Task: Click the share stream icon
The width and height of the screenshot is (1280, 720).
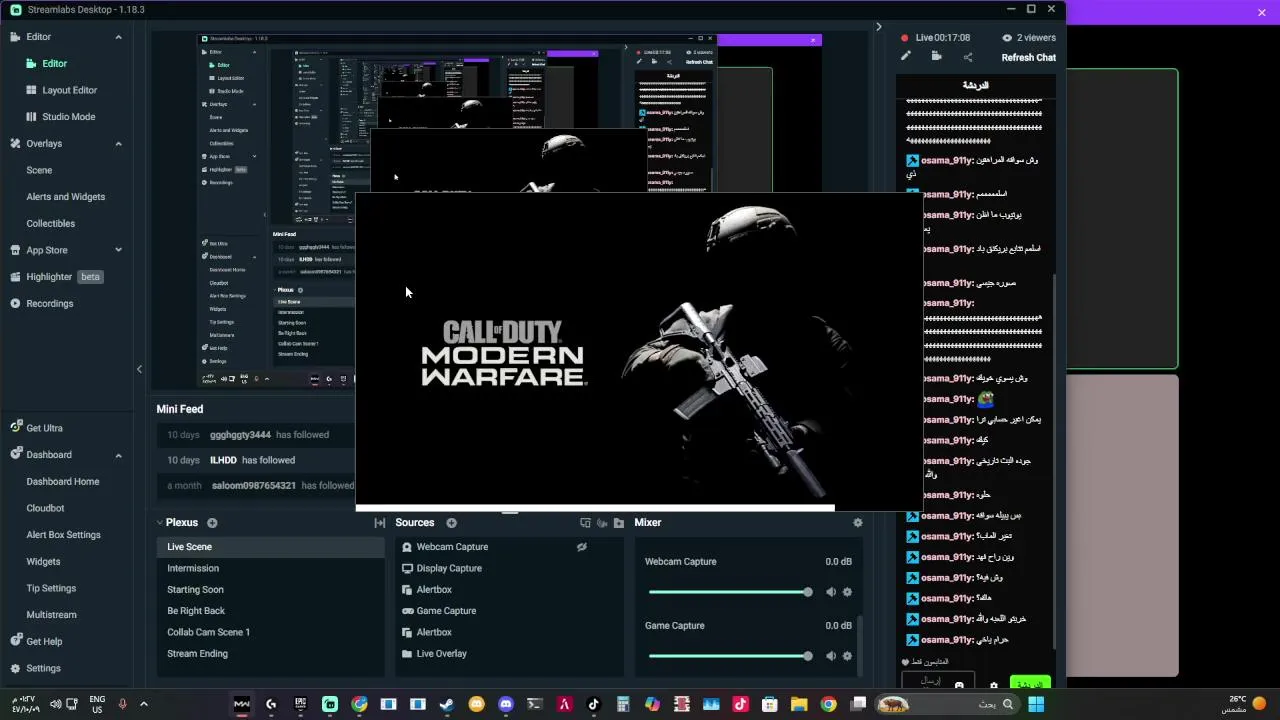Action: 968,57
